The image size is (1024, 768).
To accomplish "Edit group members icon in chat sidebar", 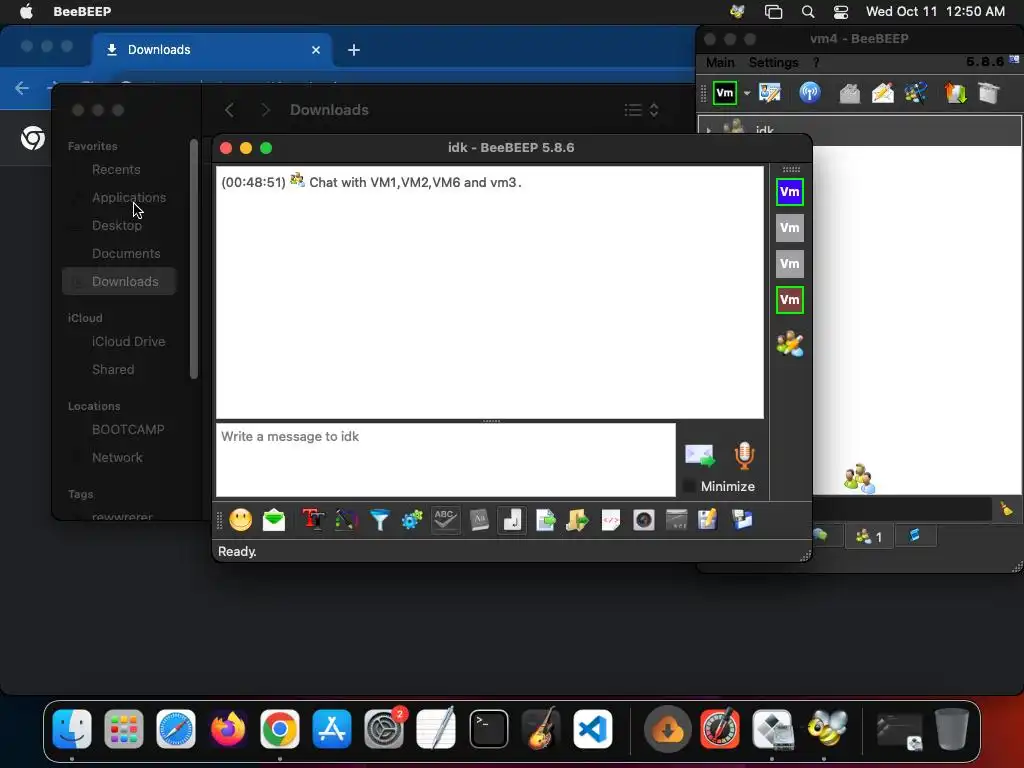I will 790,344.
